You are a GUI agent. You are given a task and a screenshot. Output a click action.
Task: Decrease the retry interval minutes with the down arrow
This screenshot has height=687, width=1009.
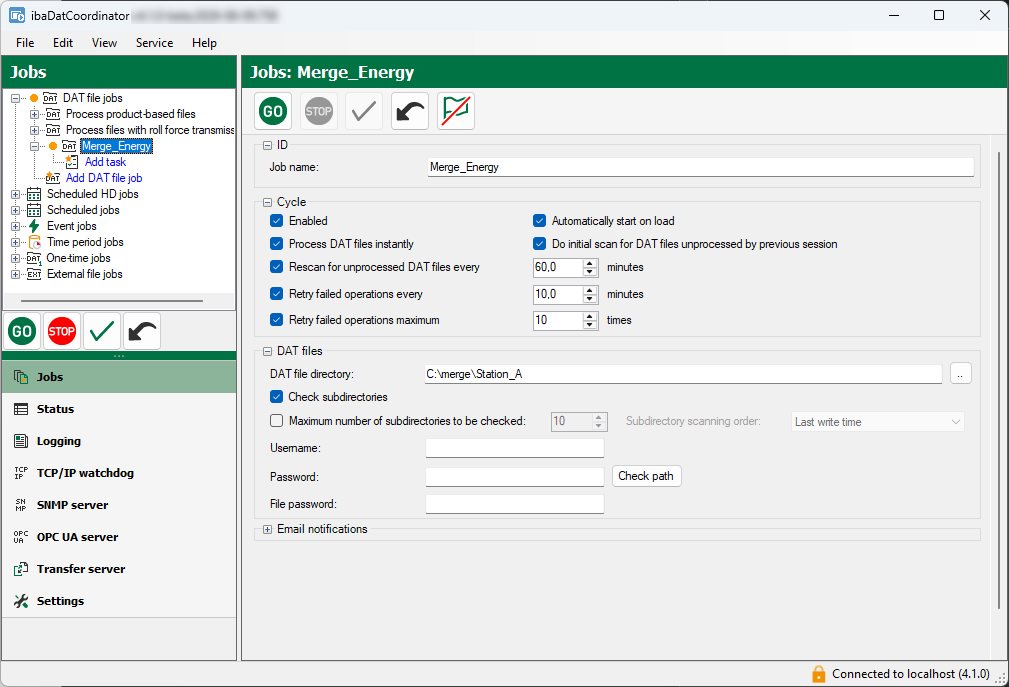click(x=589, y=298)
